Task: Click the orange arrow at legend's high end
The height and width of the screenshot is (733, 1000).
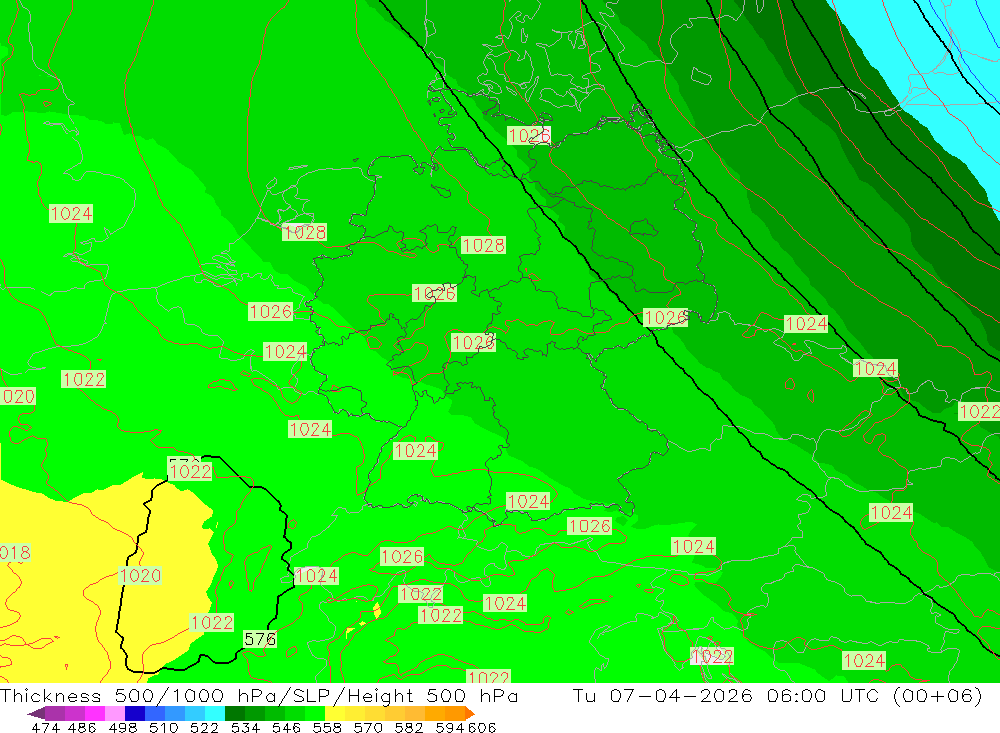Action: 470,713
